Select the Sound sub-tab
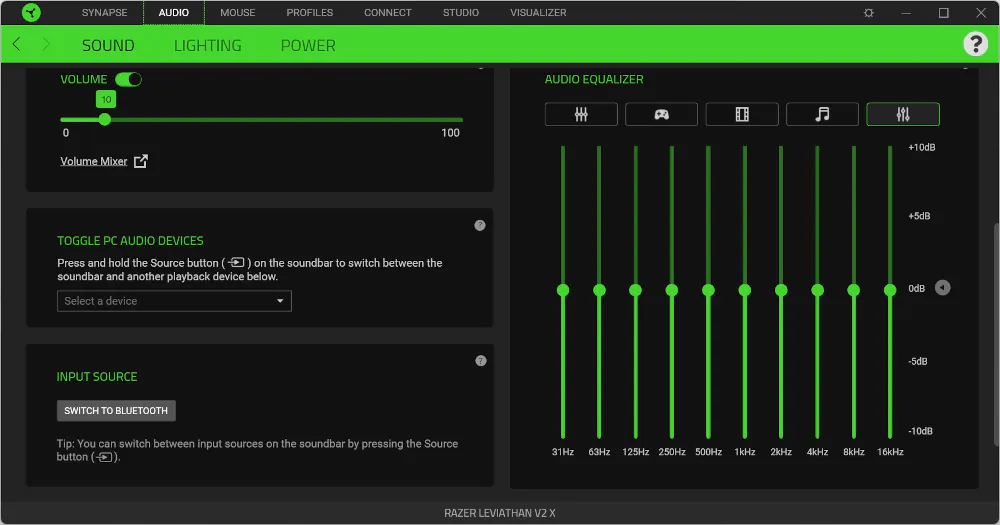 [x=108, y=45]
